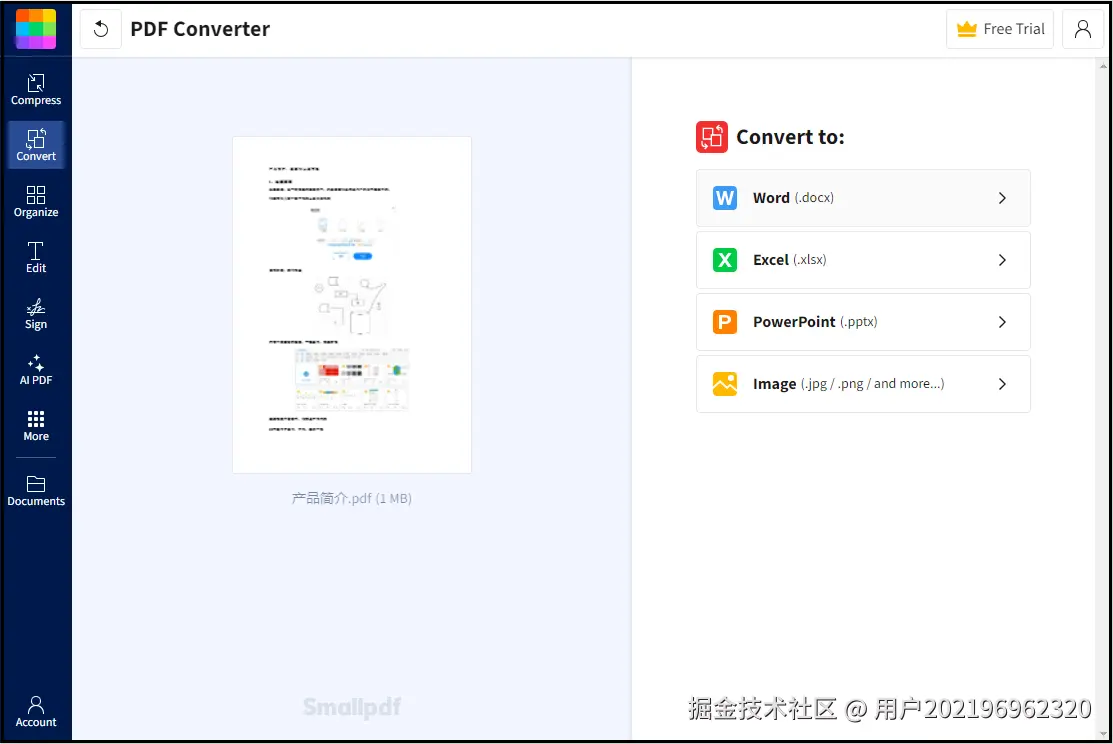This screenshot has width=1113, height=744.
Task: Show More tools grid
Action: [x=35, y=426]
